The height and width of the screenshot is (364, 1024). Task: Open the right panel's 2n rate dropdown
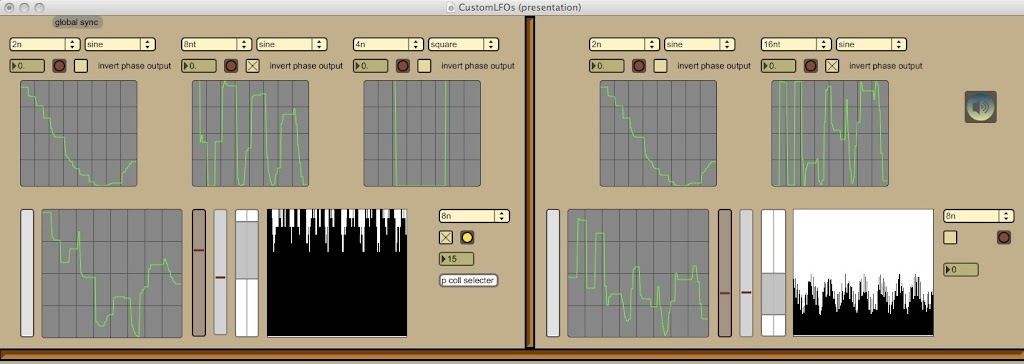tap(624, 44)
